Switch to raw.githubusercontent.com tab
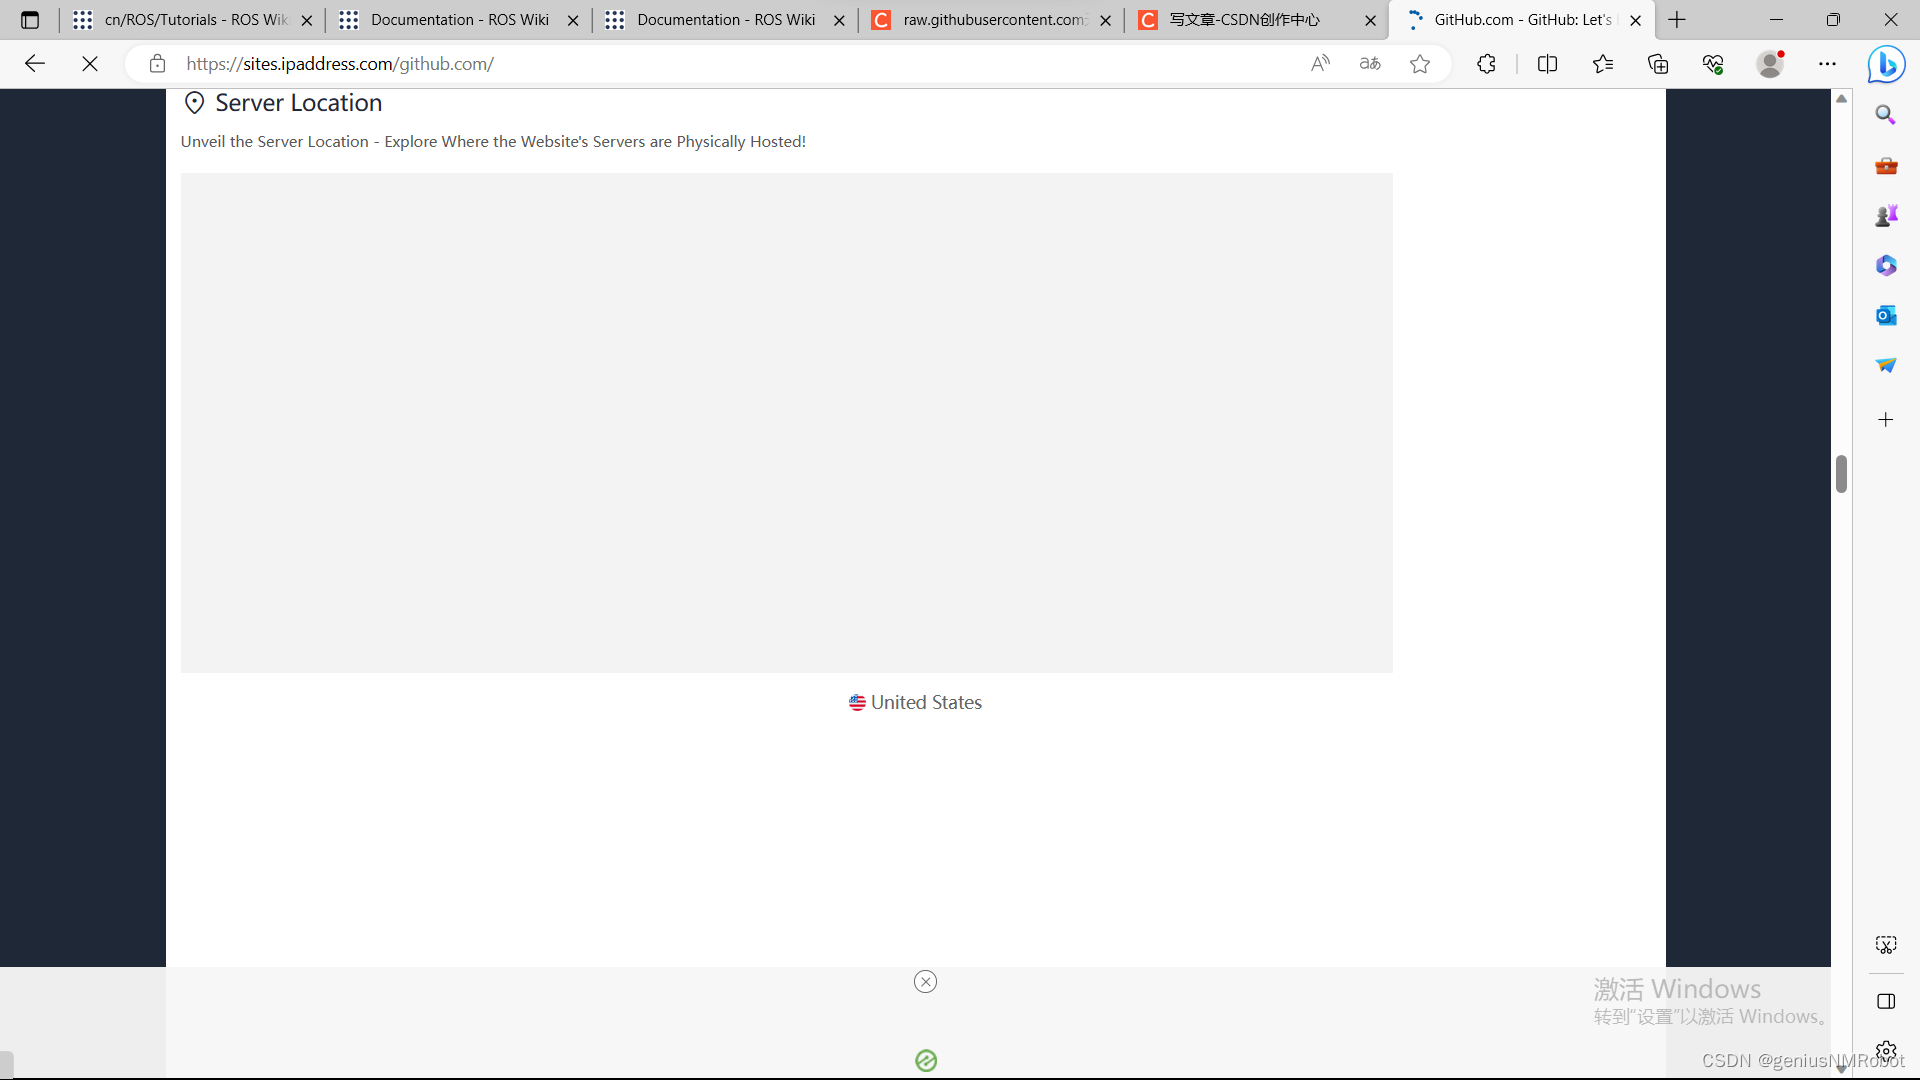This screenshot has height=1080, width=1920. click(992, 20)
